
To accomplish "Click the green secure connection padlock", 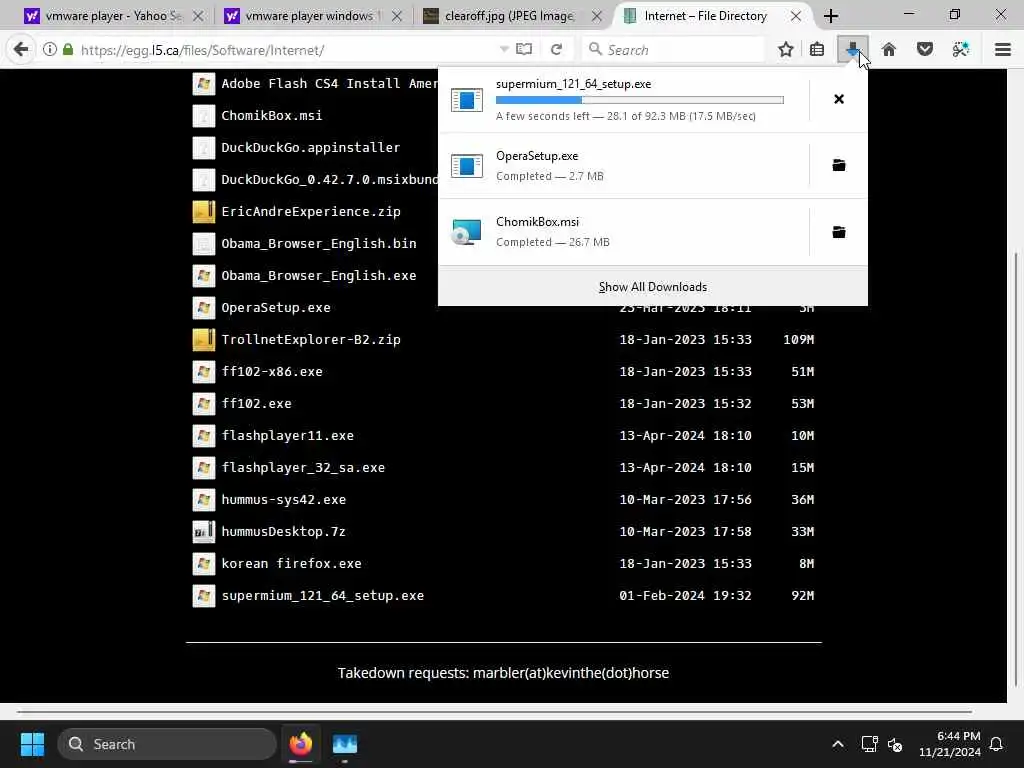I will point(68,50).
